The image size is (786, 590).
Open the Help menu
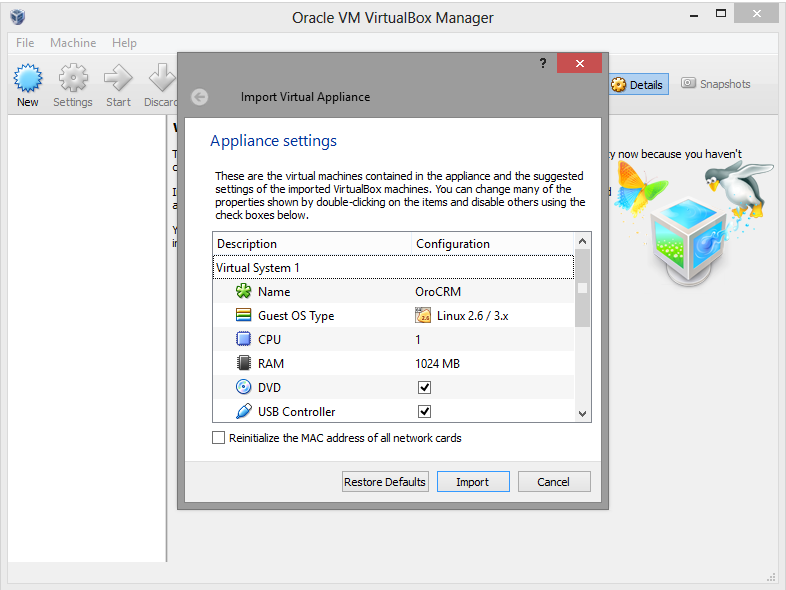click(x=124, y=43)
